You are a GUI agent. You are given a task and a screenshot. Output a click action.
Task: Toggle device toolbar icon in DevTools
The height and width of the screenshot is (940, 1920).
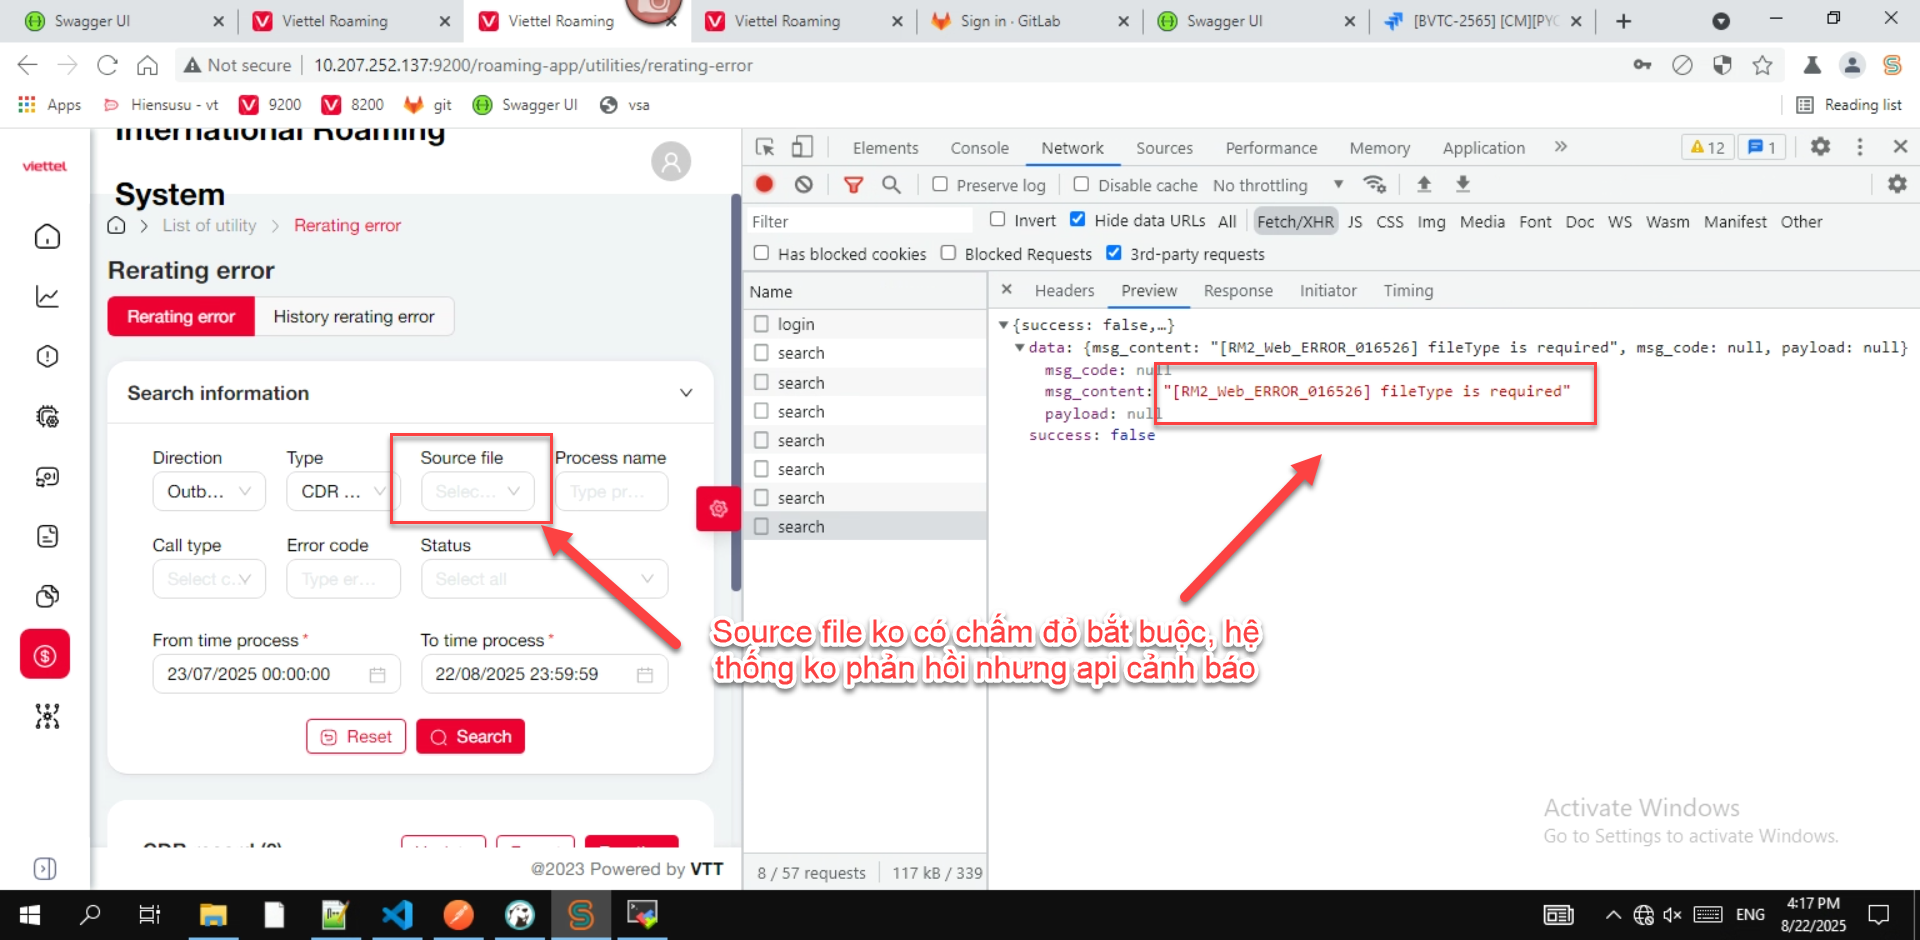click(x=802, y=147)
